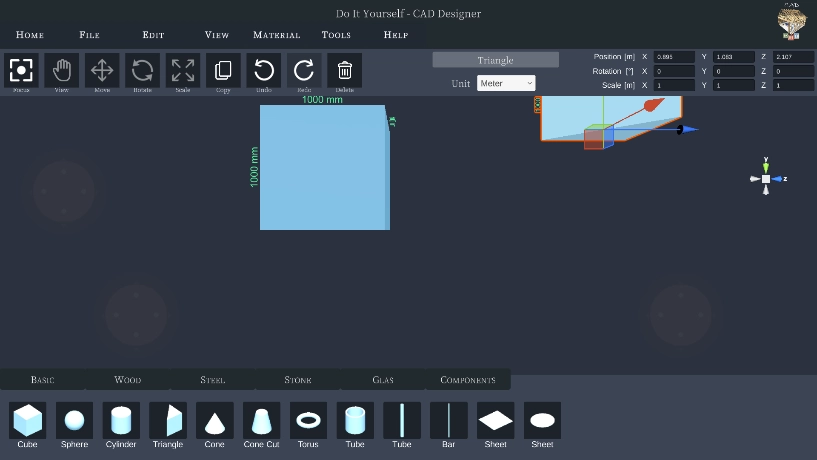Activate the Rotate tool

coord(142,70)
